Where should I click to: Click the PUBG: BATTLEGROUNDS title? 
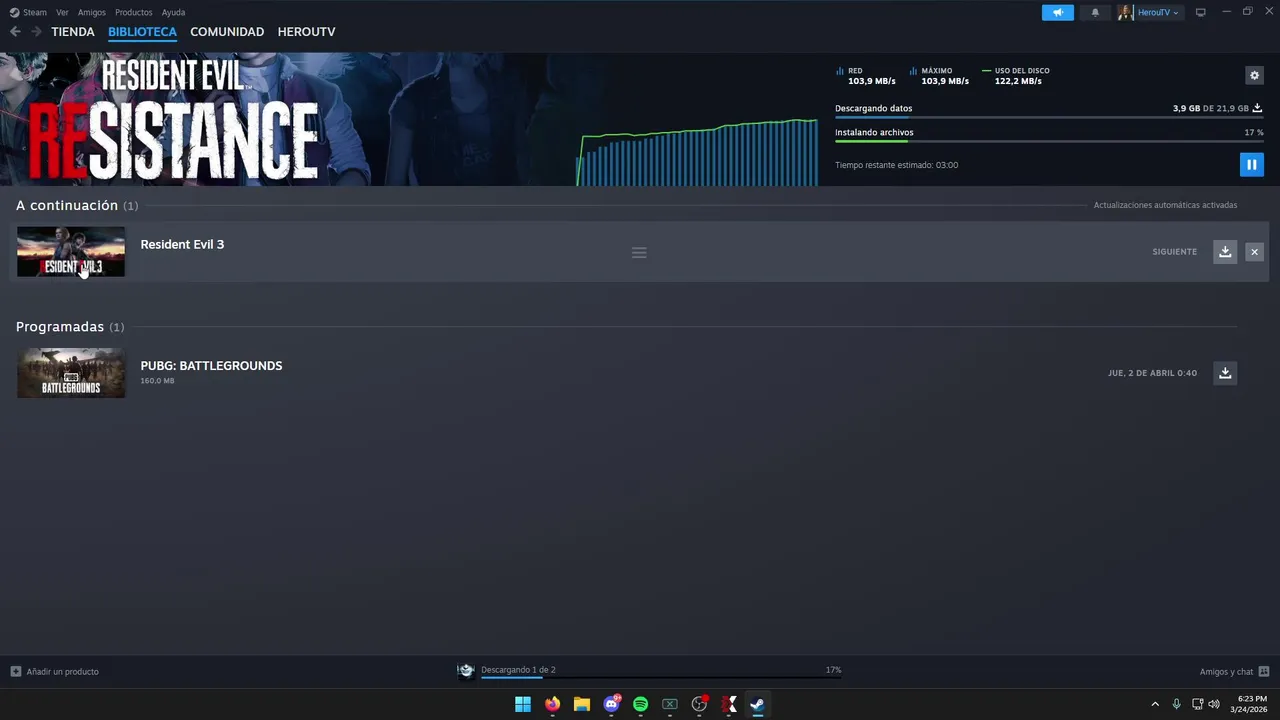pyautogui.click(x=211, y=366)
